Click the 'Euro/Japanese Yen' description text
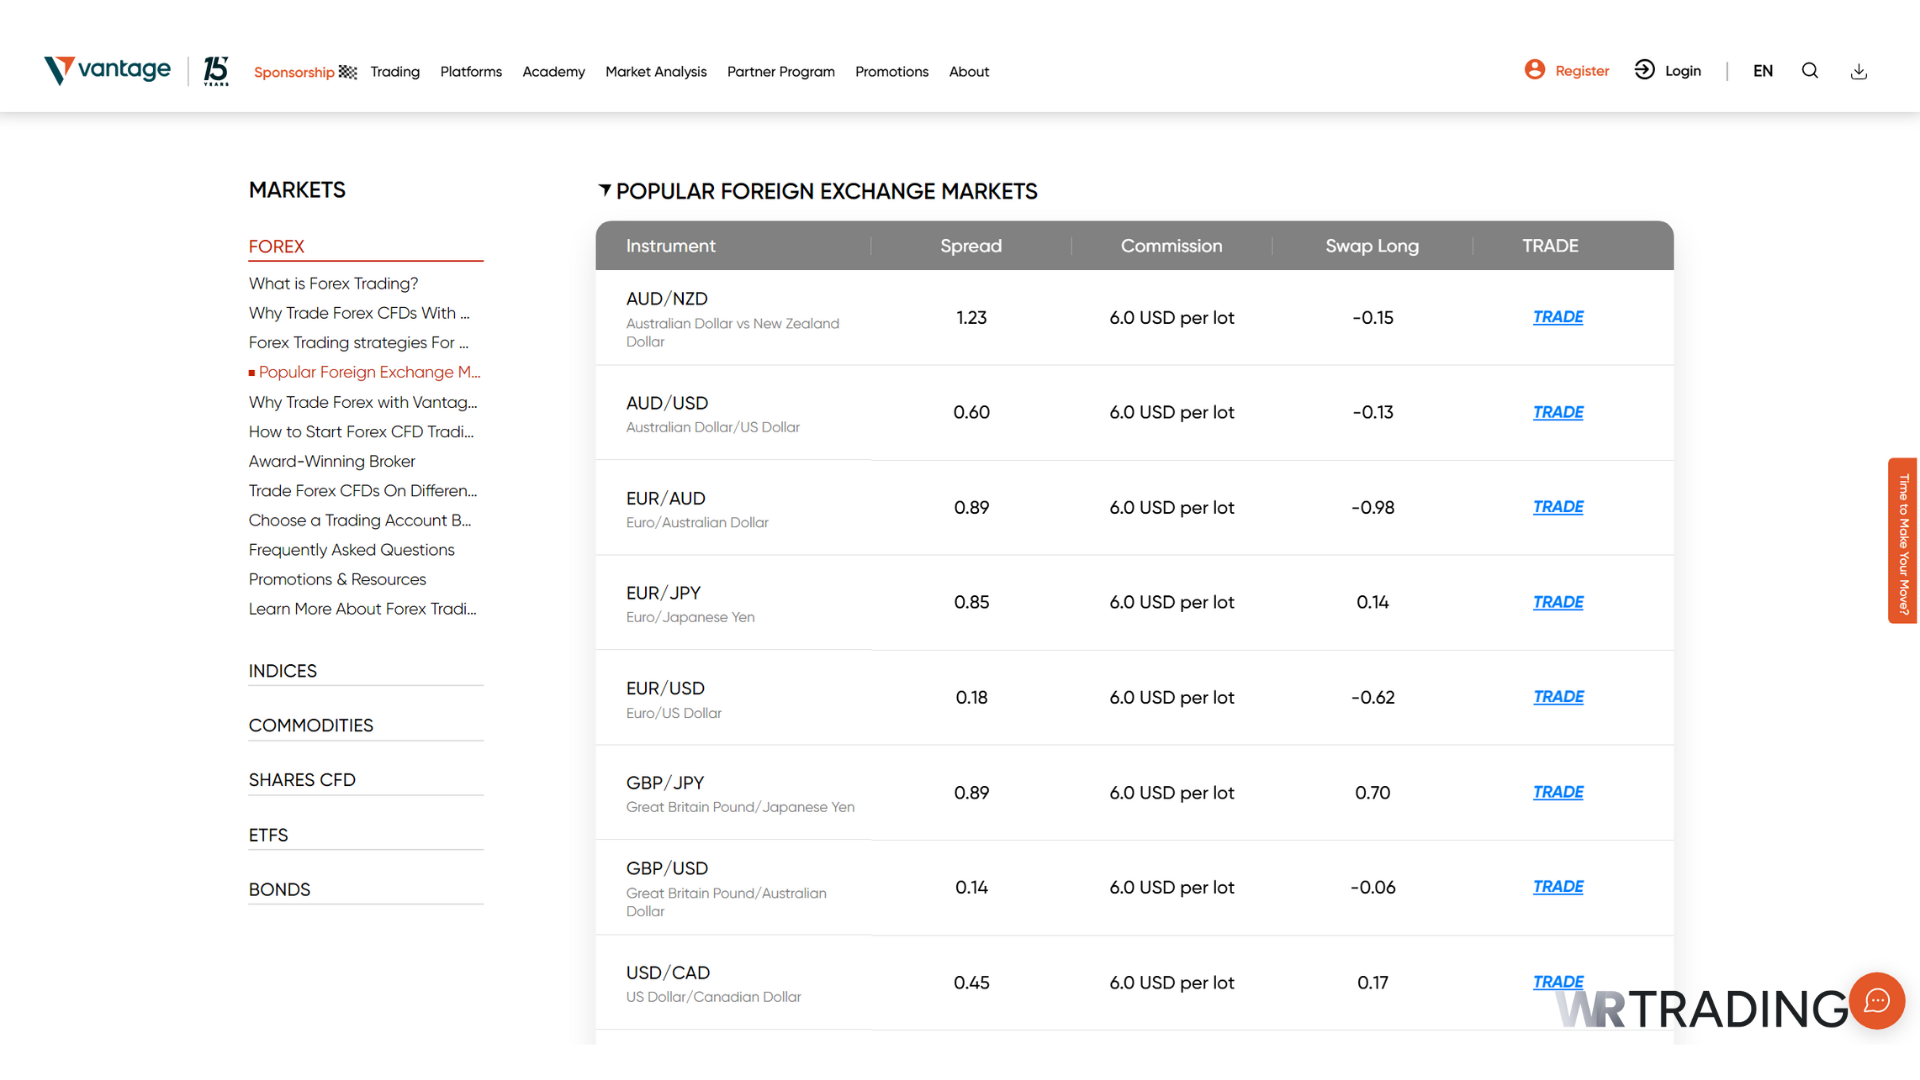The image size is (1920, 1080). point(690,618)
